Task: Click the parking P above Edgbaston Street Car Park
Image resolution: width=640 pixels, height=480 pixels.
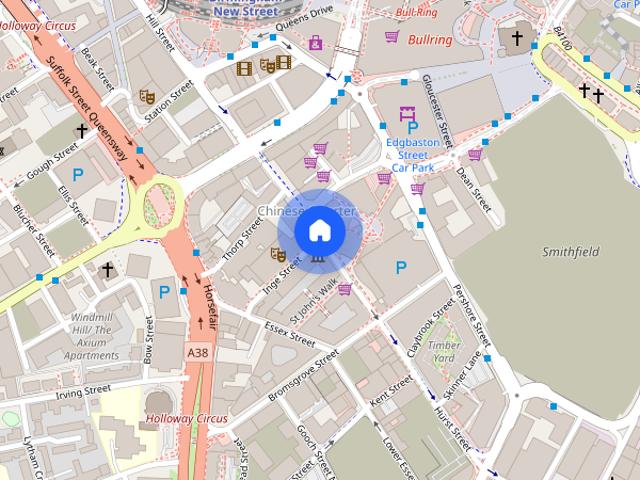Action: point(413,128)
